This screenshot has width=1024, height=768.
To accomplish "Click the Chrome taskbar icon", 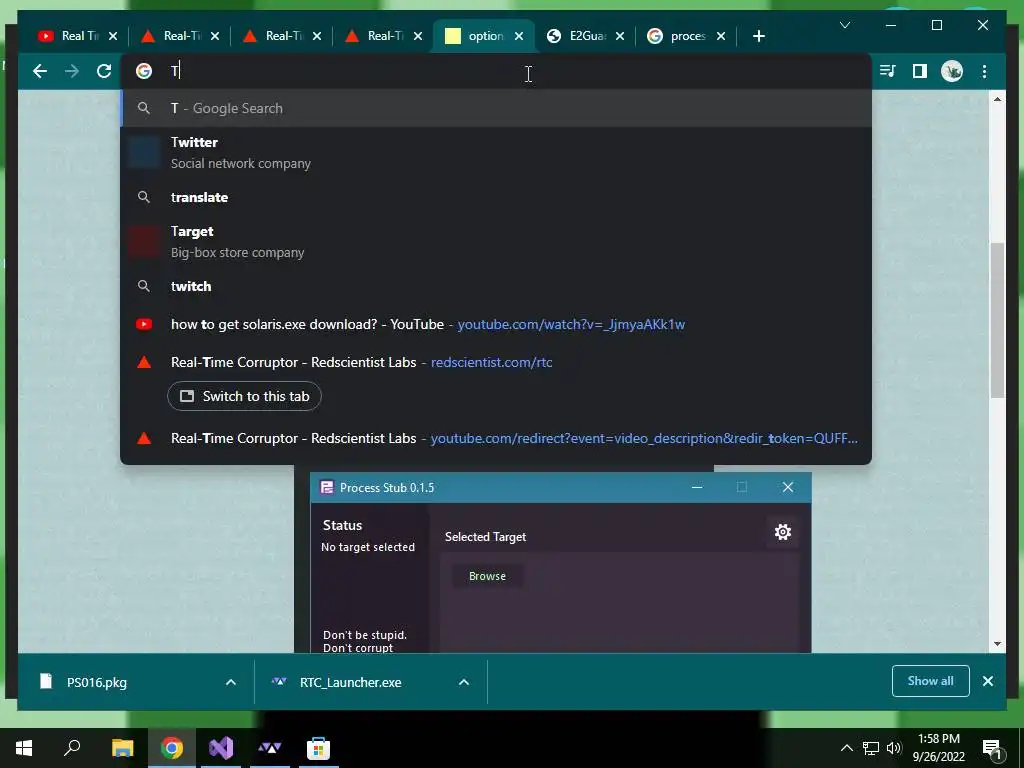I will pos(172,748).
